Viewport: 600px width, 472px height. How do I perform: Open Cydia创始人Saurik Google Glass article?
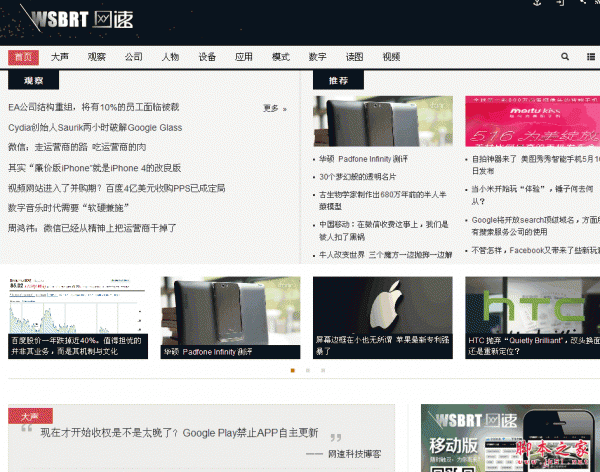tap(95, 127)
